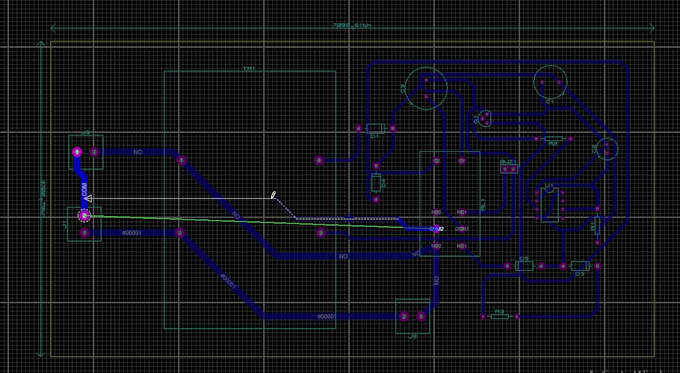Click the relay's lower-left NC pad
Screen dimensions: 680x373
(436, 246)
